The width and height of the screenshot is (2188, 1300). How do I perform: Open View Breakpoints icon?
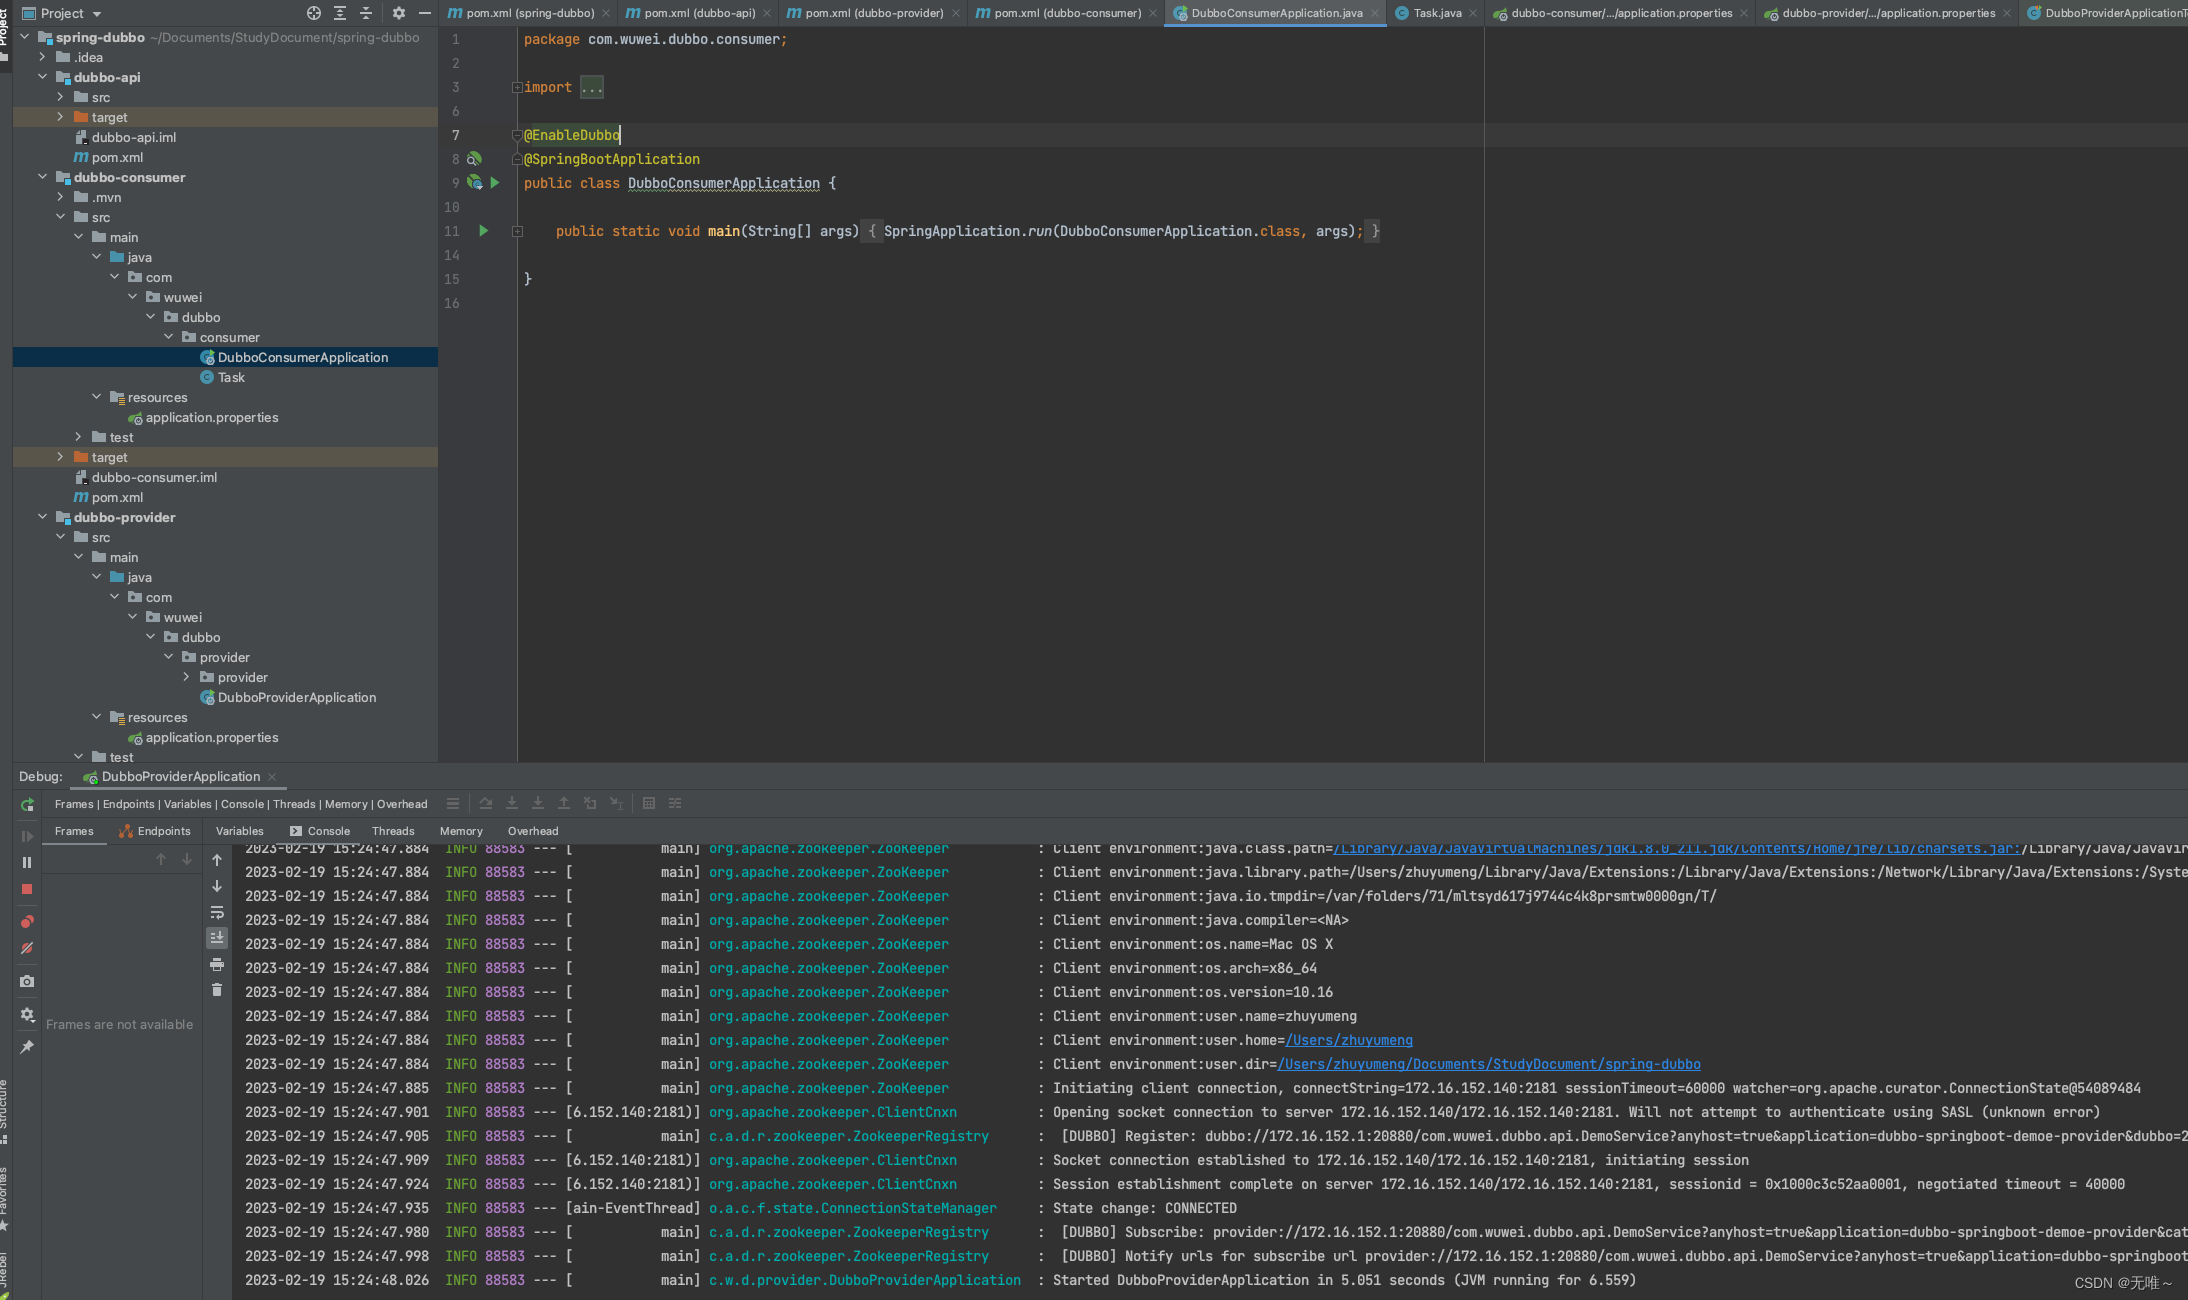point(27,921)
